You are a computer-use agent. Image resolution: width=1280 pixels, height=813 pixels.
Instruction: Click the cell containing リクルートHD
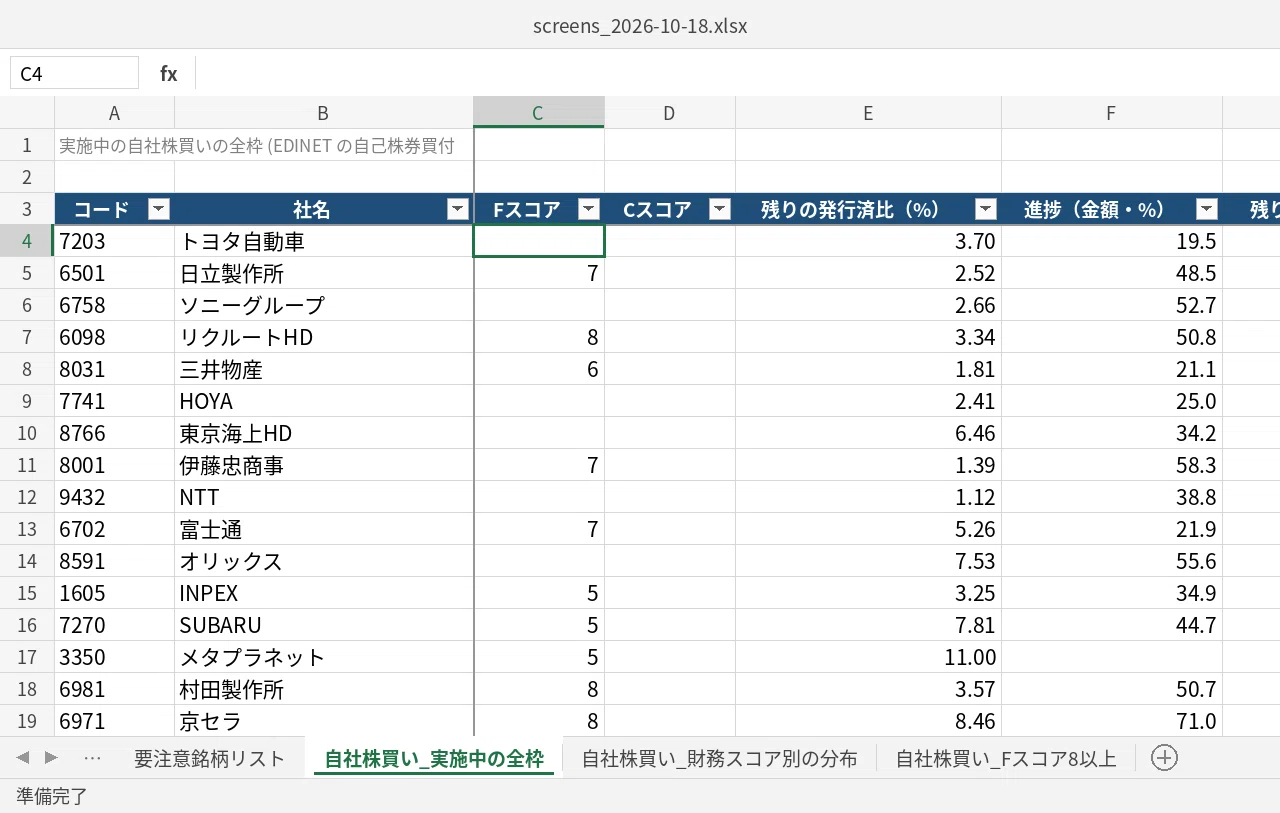click(324, 337)
